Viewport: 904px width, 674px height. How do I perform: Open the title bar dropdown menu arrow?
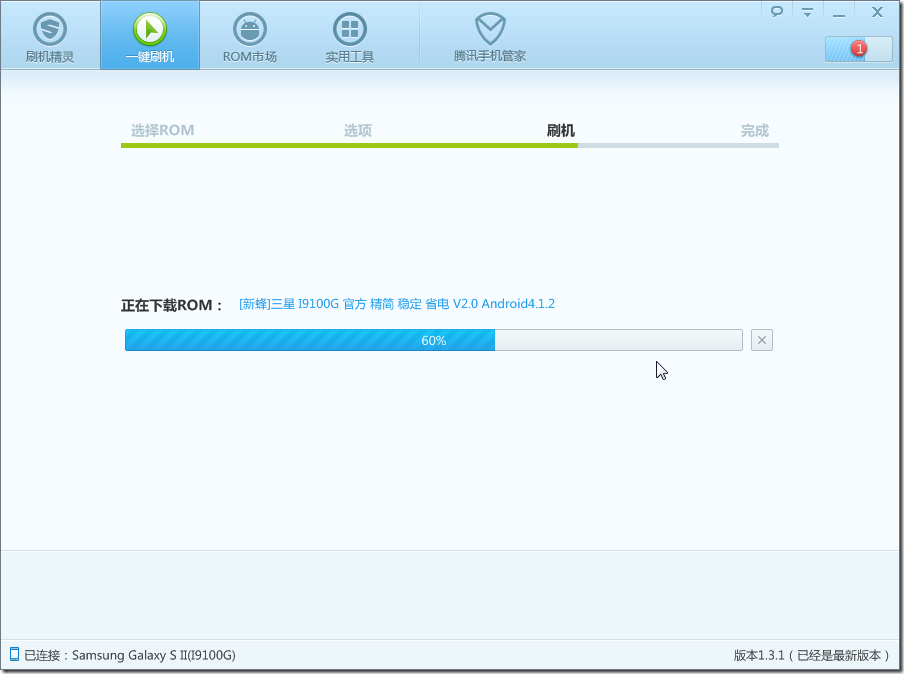pos(807,12)
